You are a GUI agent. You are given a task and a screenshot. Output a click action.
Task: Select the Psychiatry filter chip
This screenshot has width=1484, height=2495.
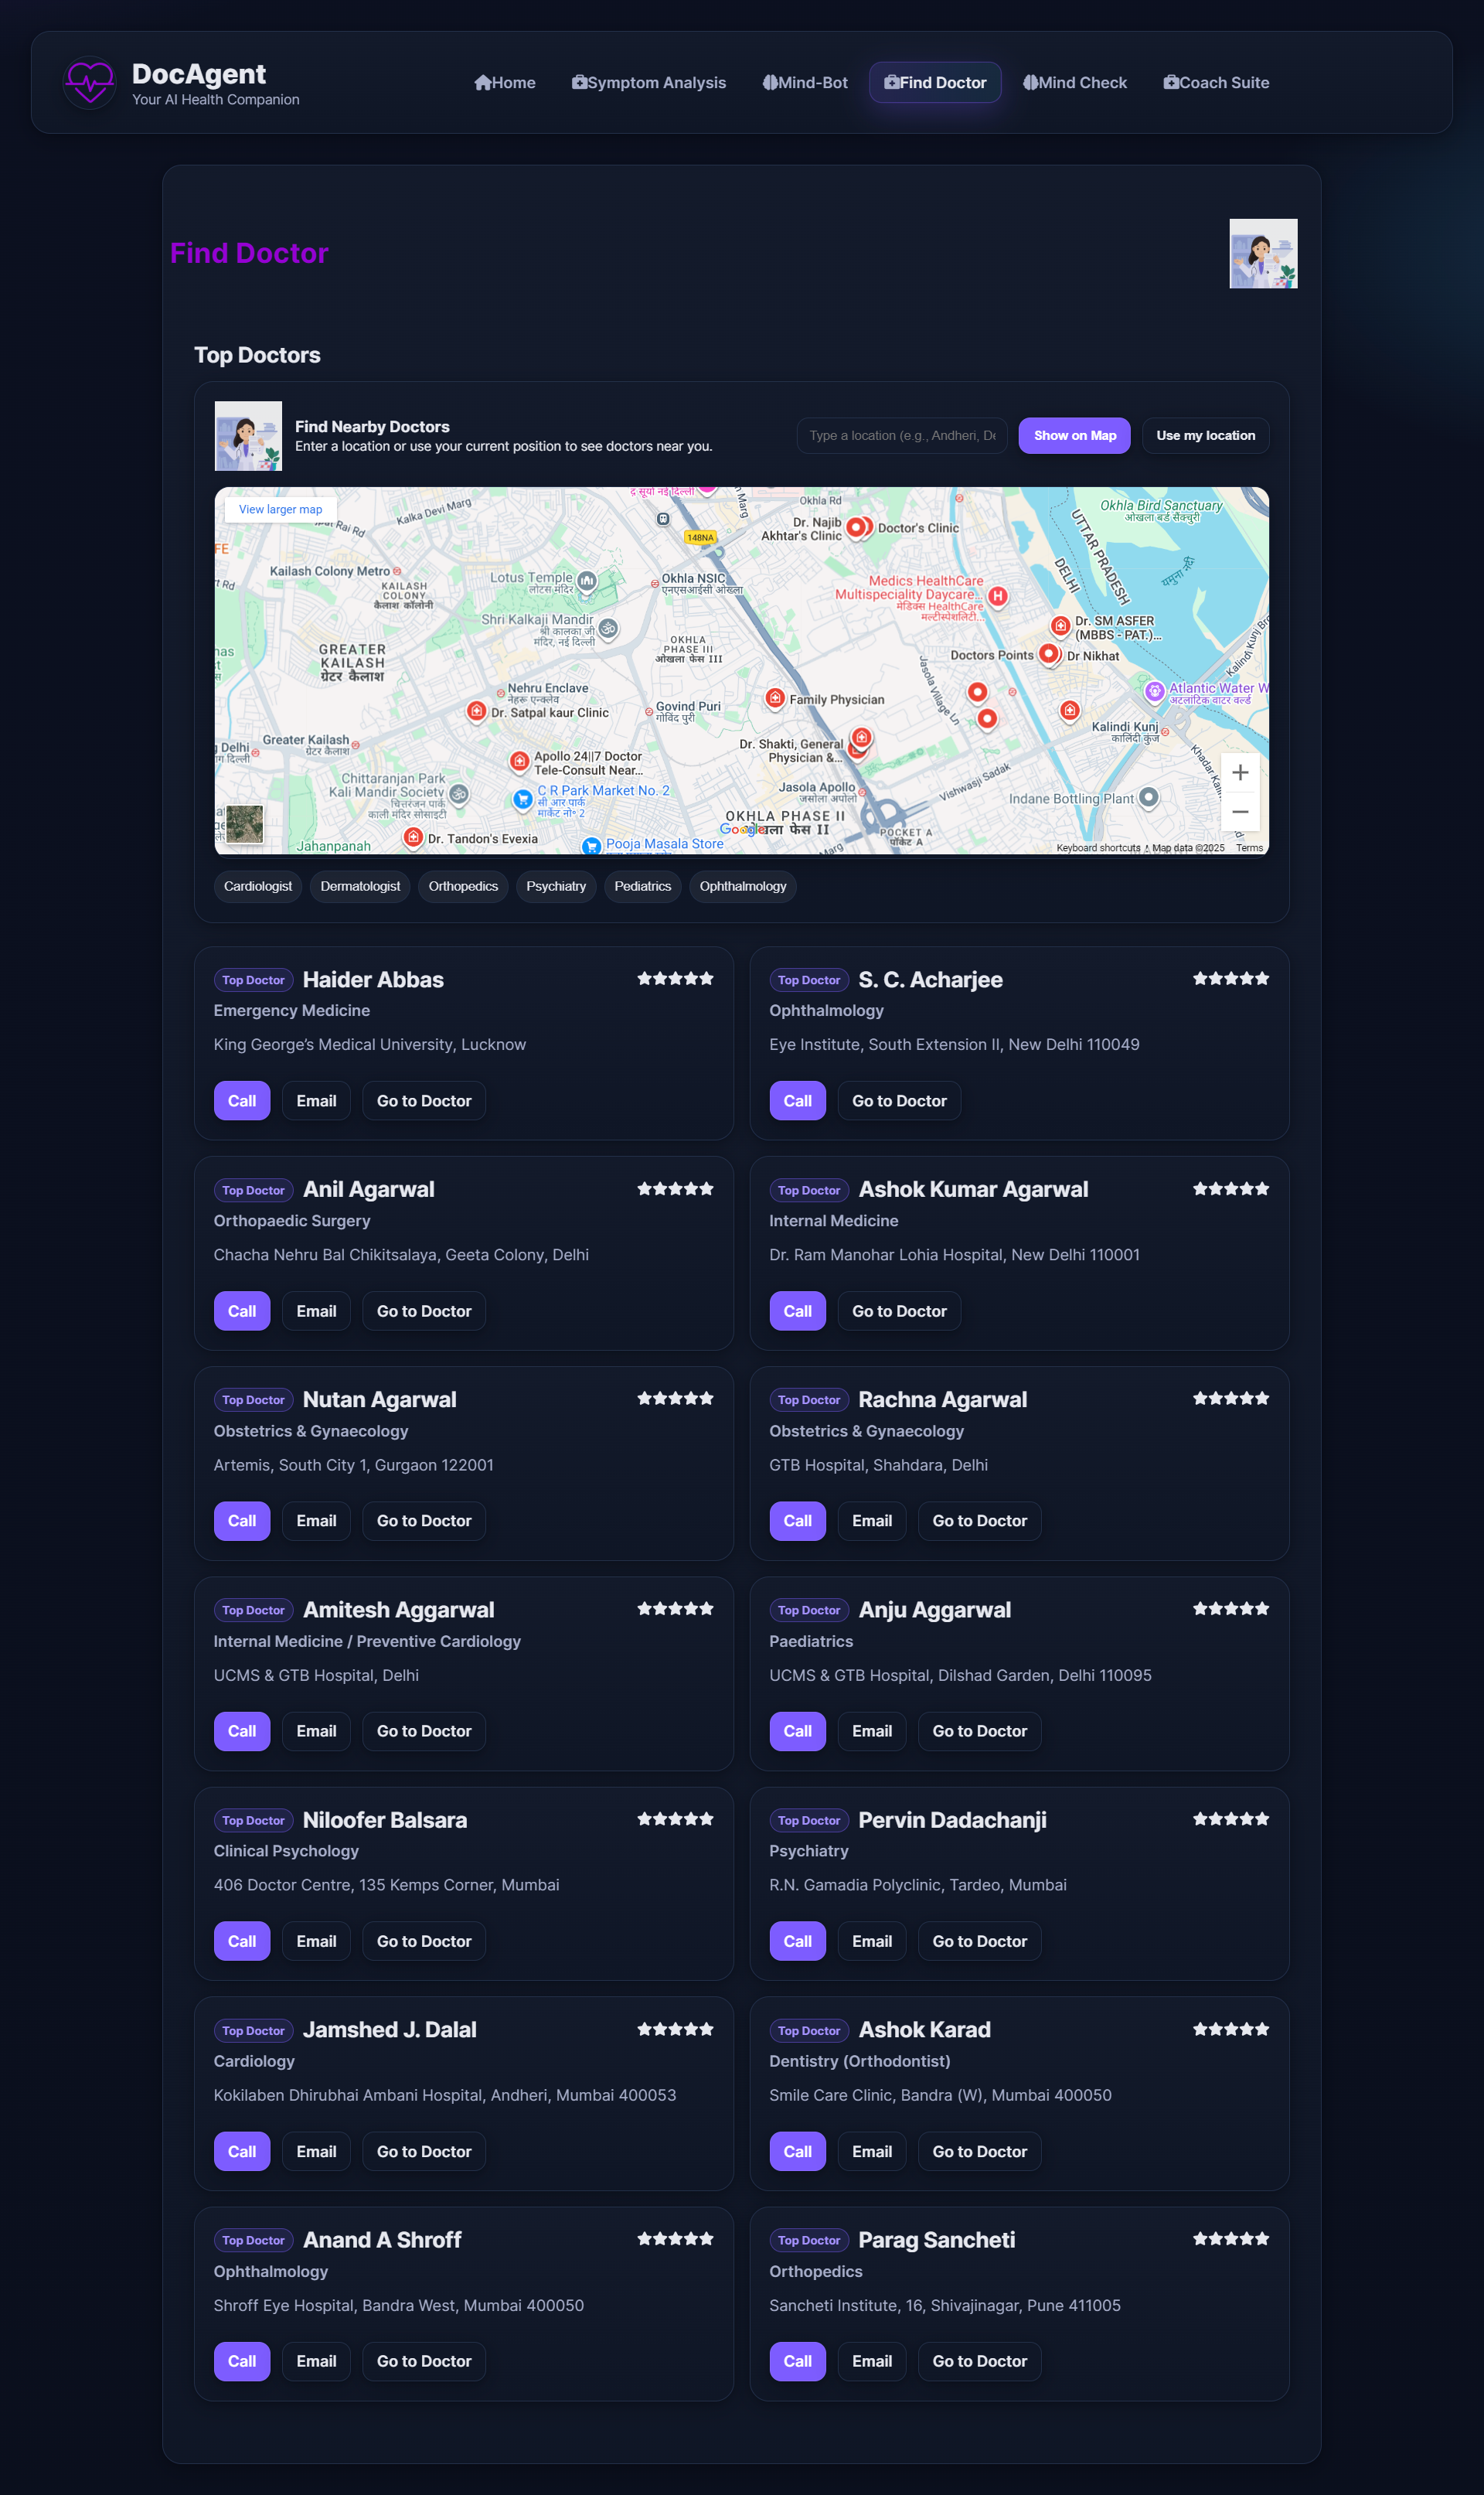pyautogui.click(x=556, y=886)
